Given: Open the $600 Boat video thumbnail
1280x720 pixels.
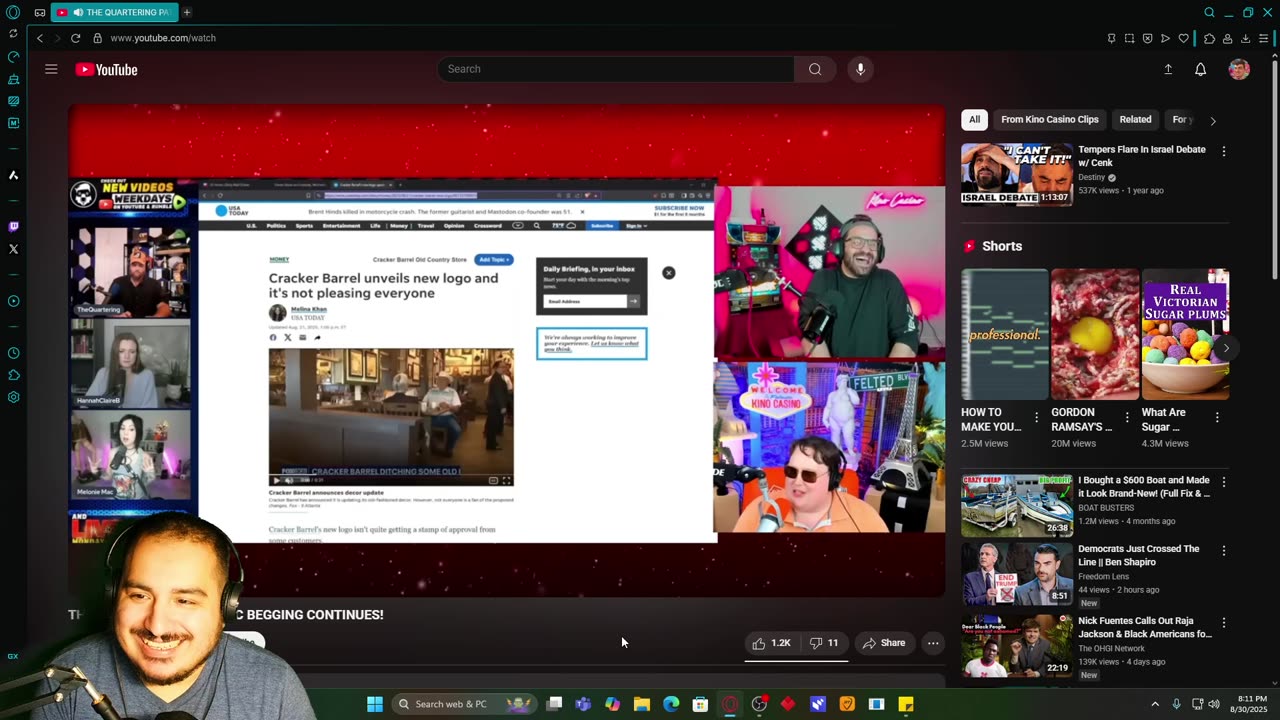Looking at the screenshot, I should click(x=1016, y=506).
